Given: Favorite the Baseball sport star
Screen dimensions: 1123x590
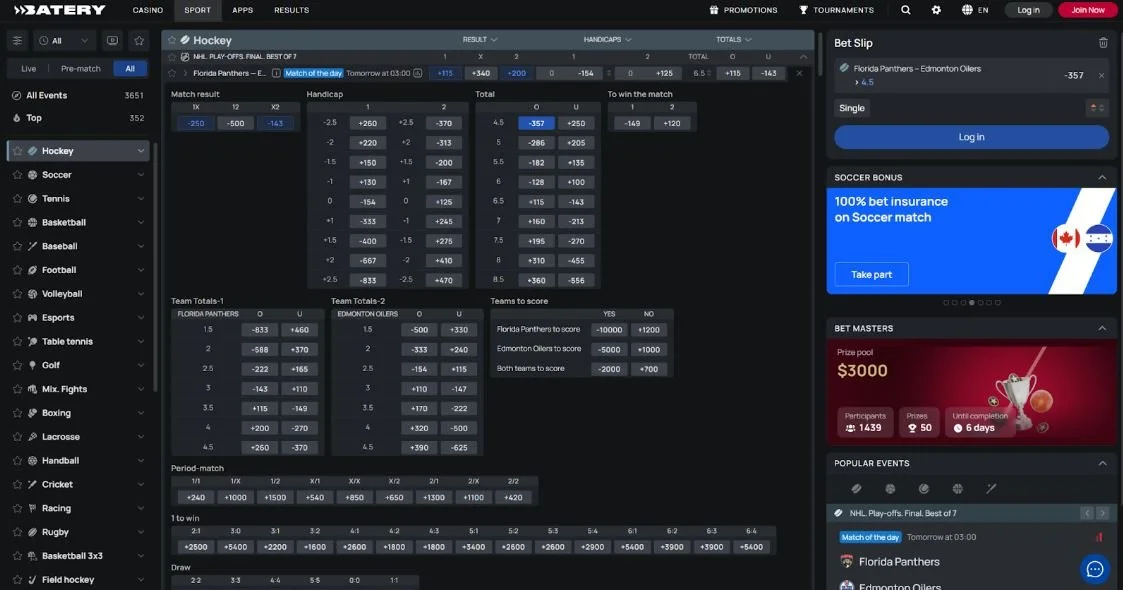Looking at the screenshot, I should (x=17, y=246).
